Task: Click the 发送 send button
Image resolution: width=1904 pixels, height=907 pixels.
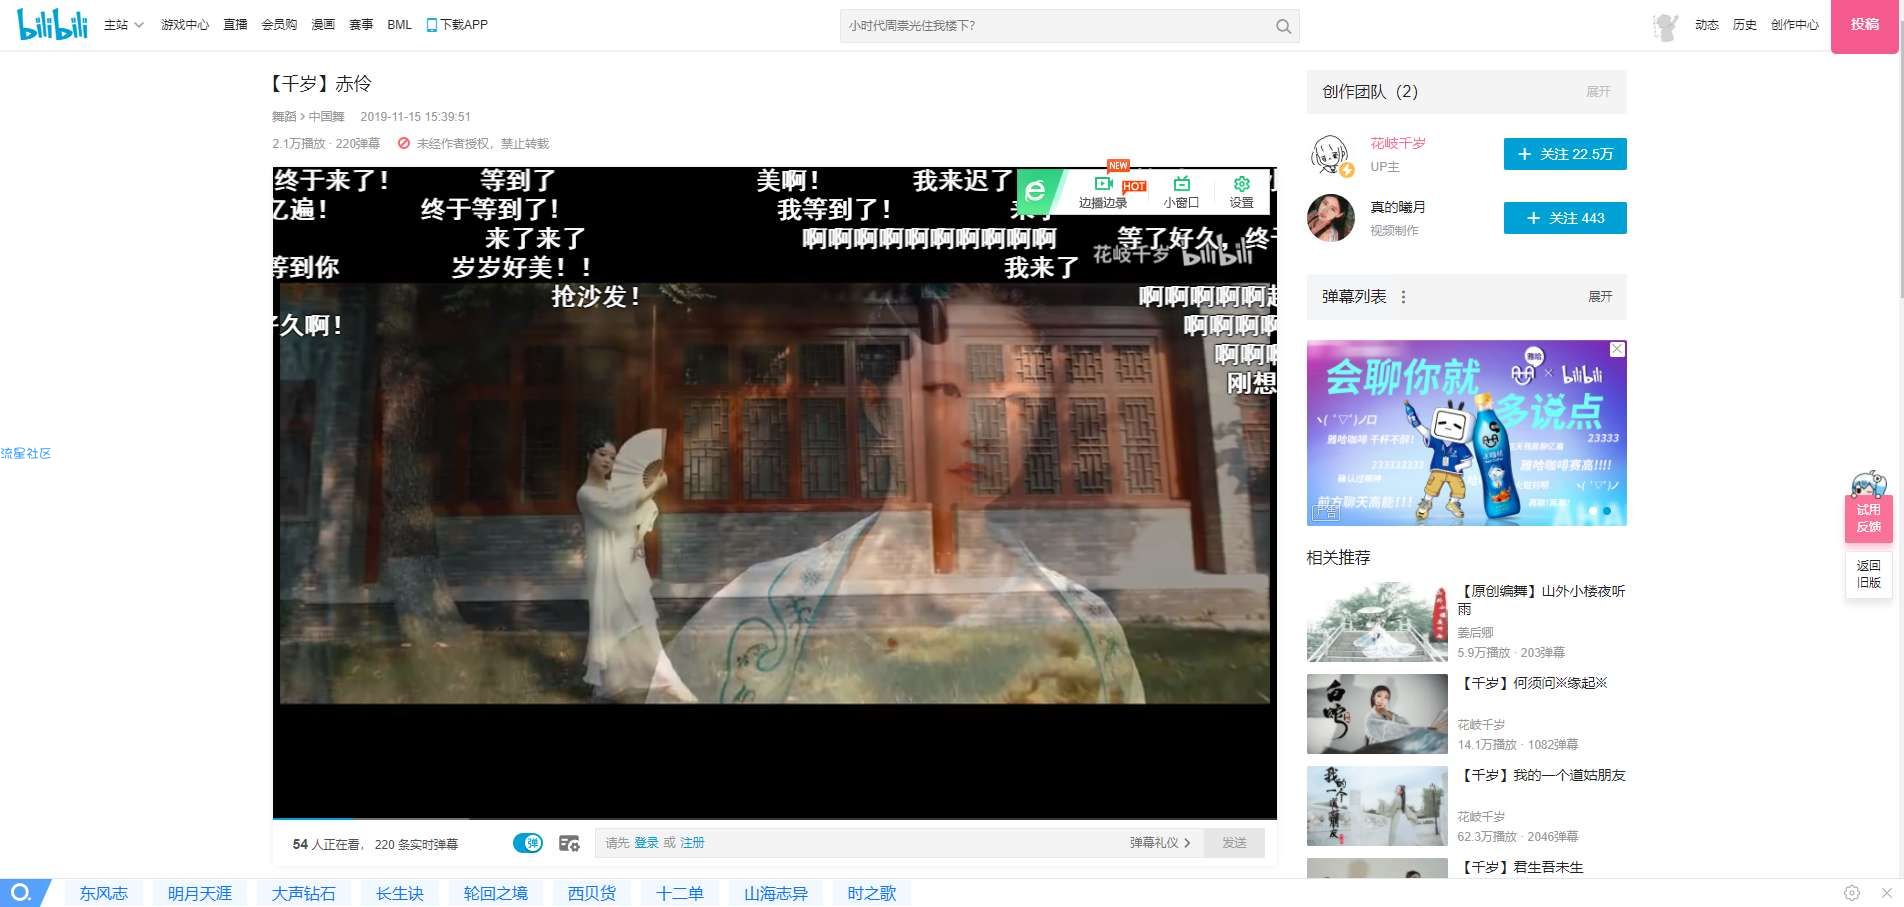Action: (x=1234, y=843)
